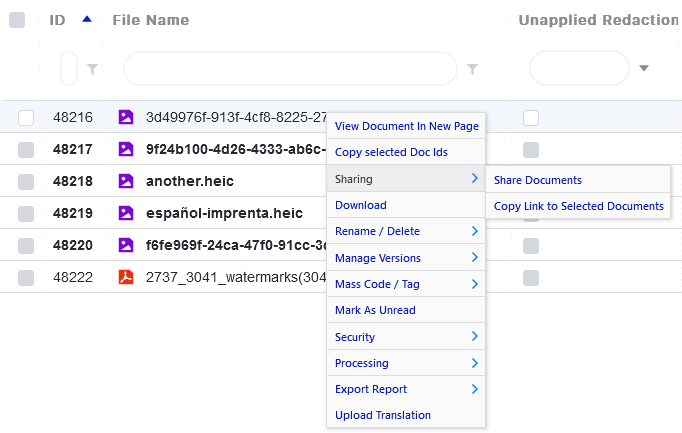Sort by the ID column header
This screenshot has width=682, height=433.
[x=57, y=20]
